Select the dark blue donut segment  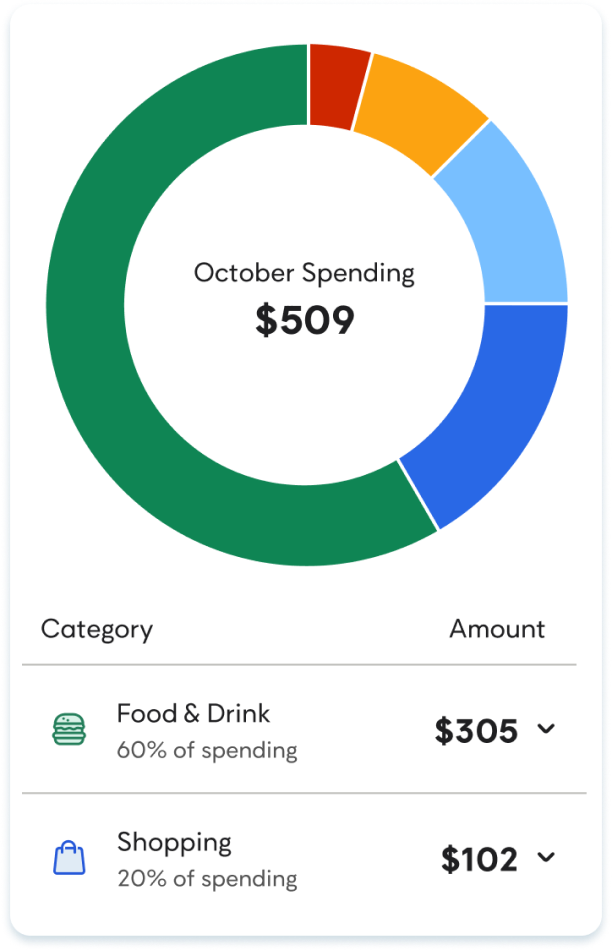[x=492, y=408]
